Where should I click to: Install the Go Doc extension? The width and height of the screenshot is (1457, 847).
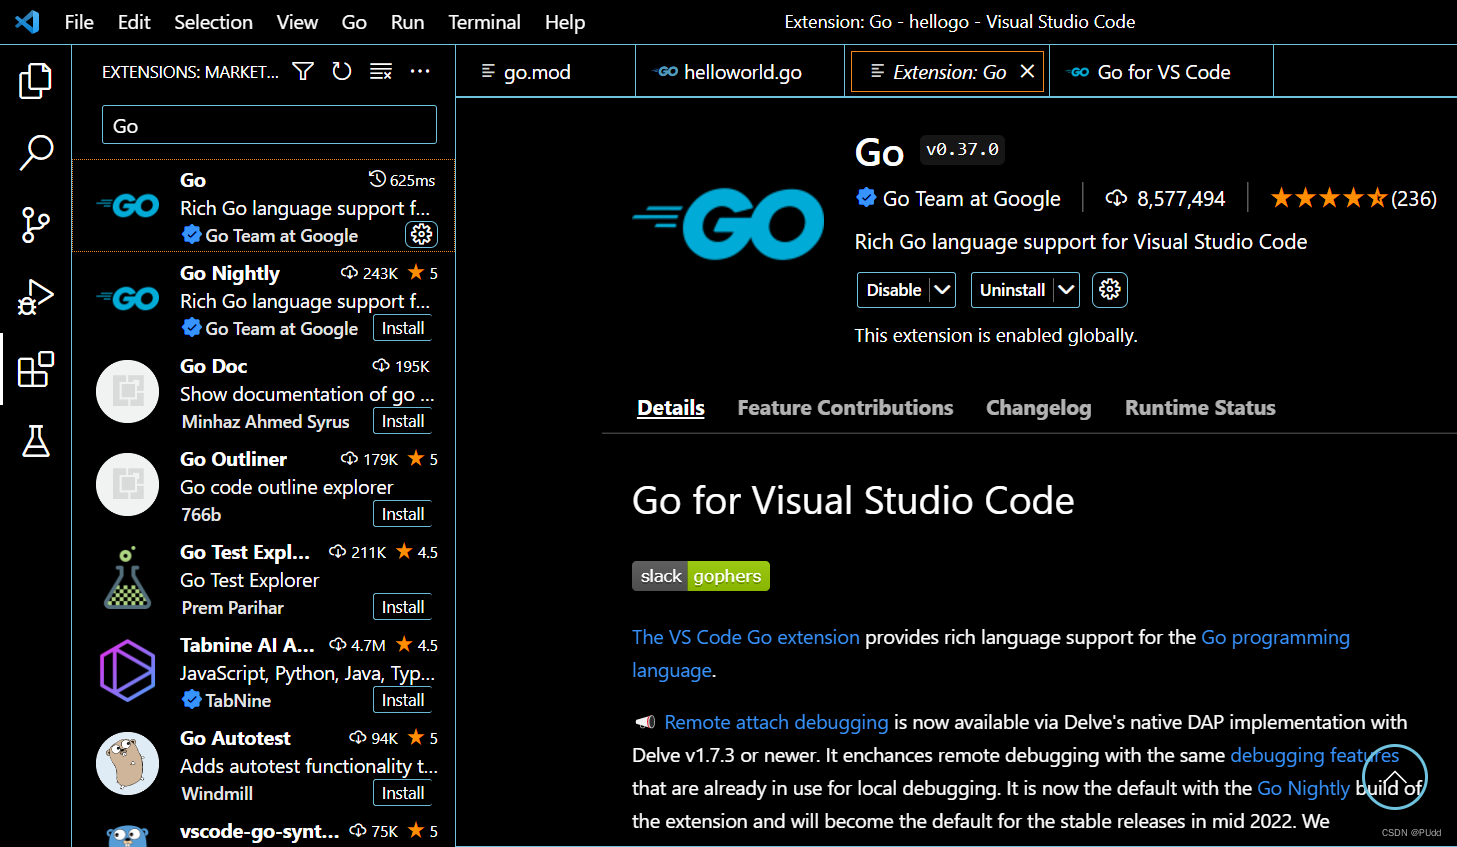click(403, 421)
